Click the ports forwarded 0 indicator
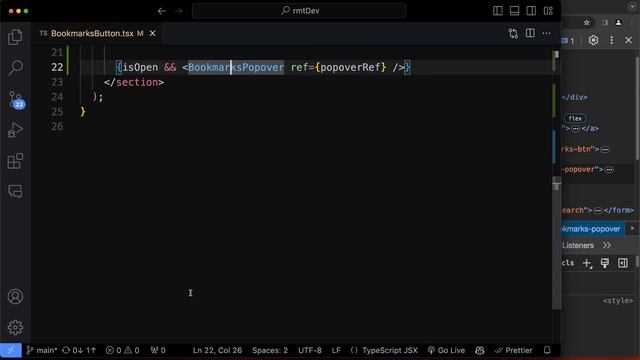 158,350
